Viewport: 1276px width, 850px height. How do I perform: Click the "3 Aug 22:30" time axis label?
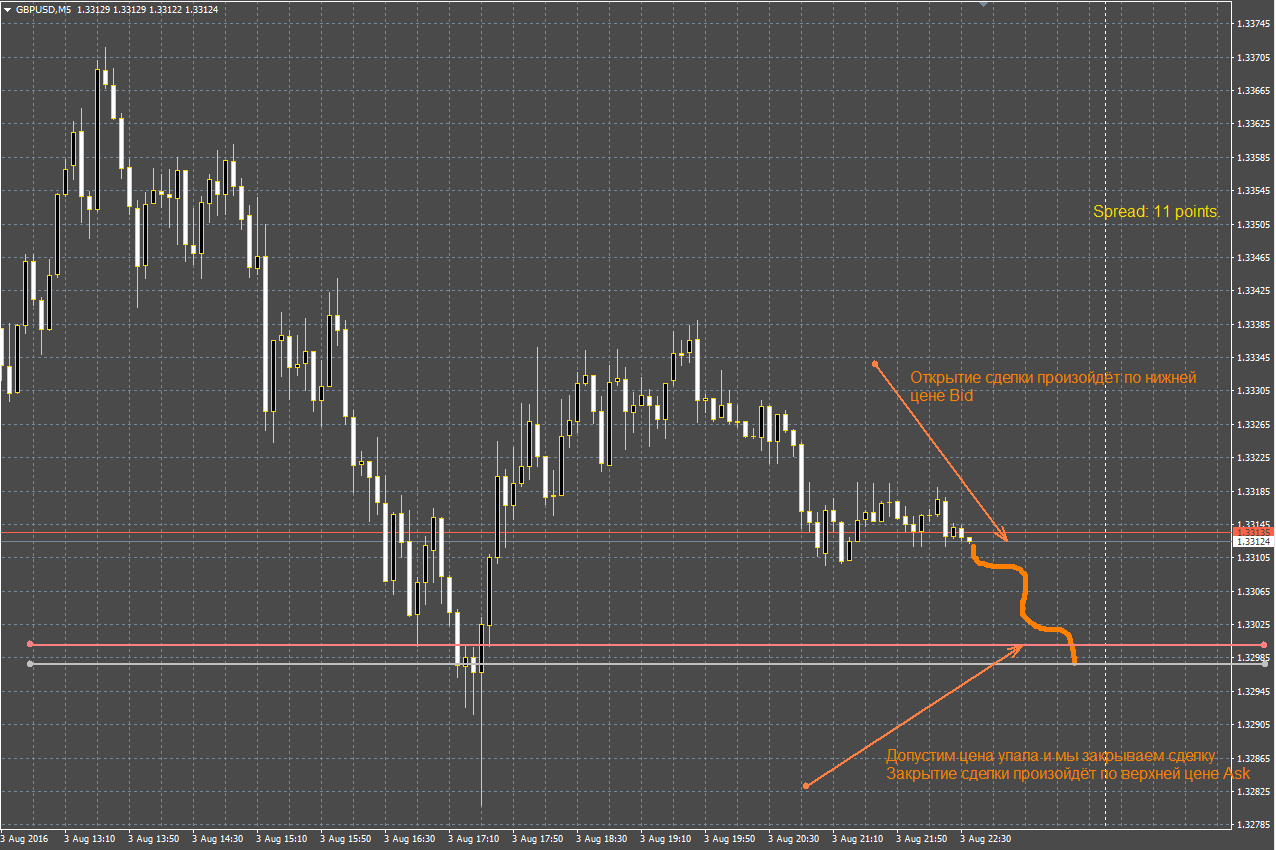click(x=987, y=838)
